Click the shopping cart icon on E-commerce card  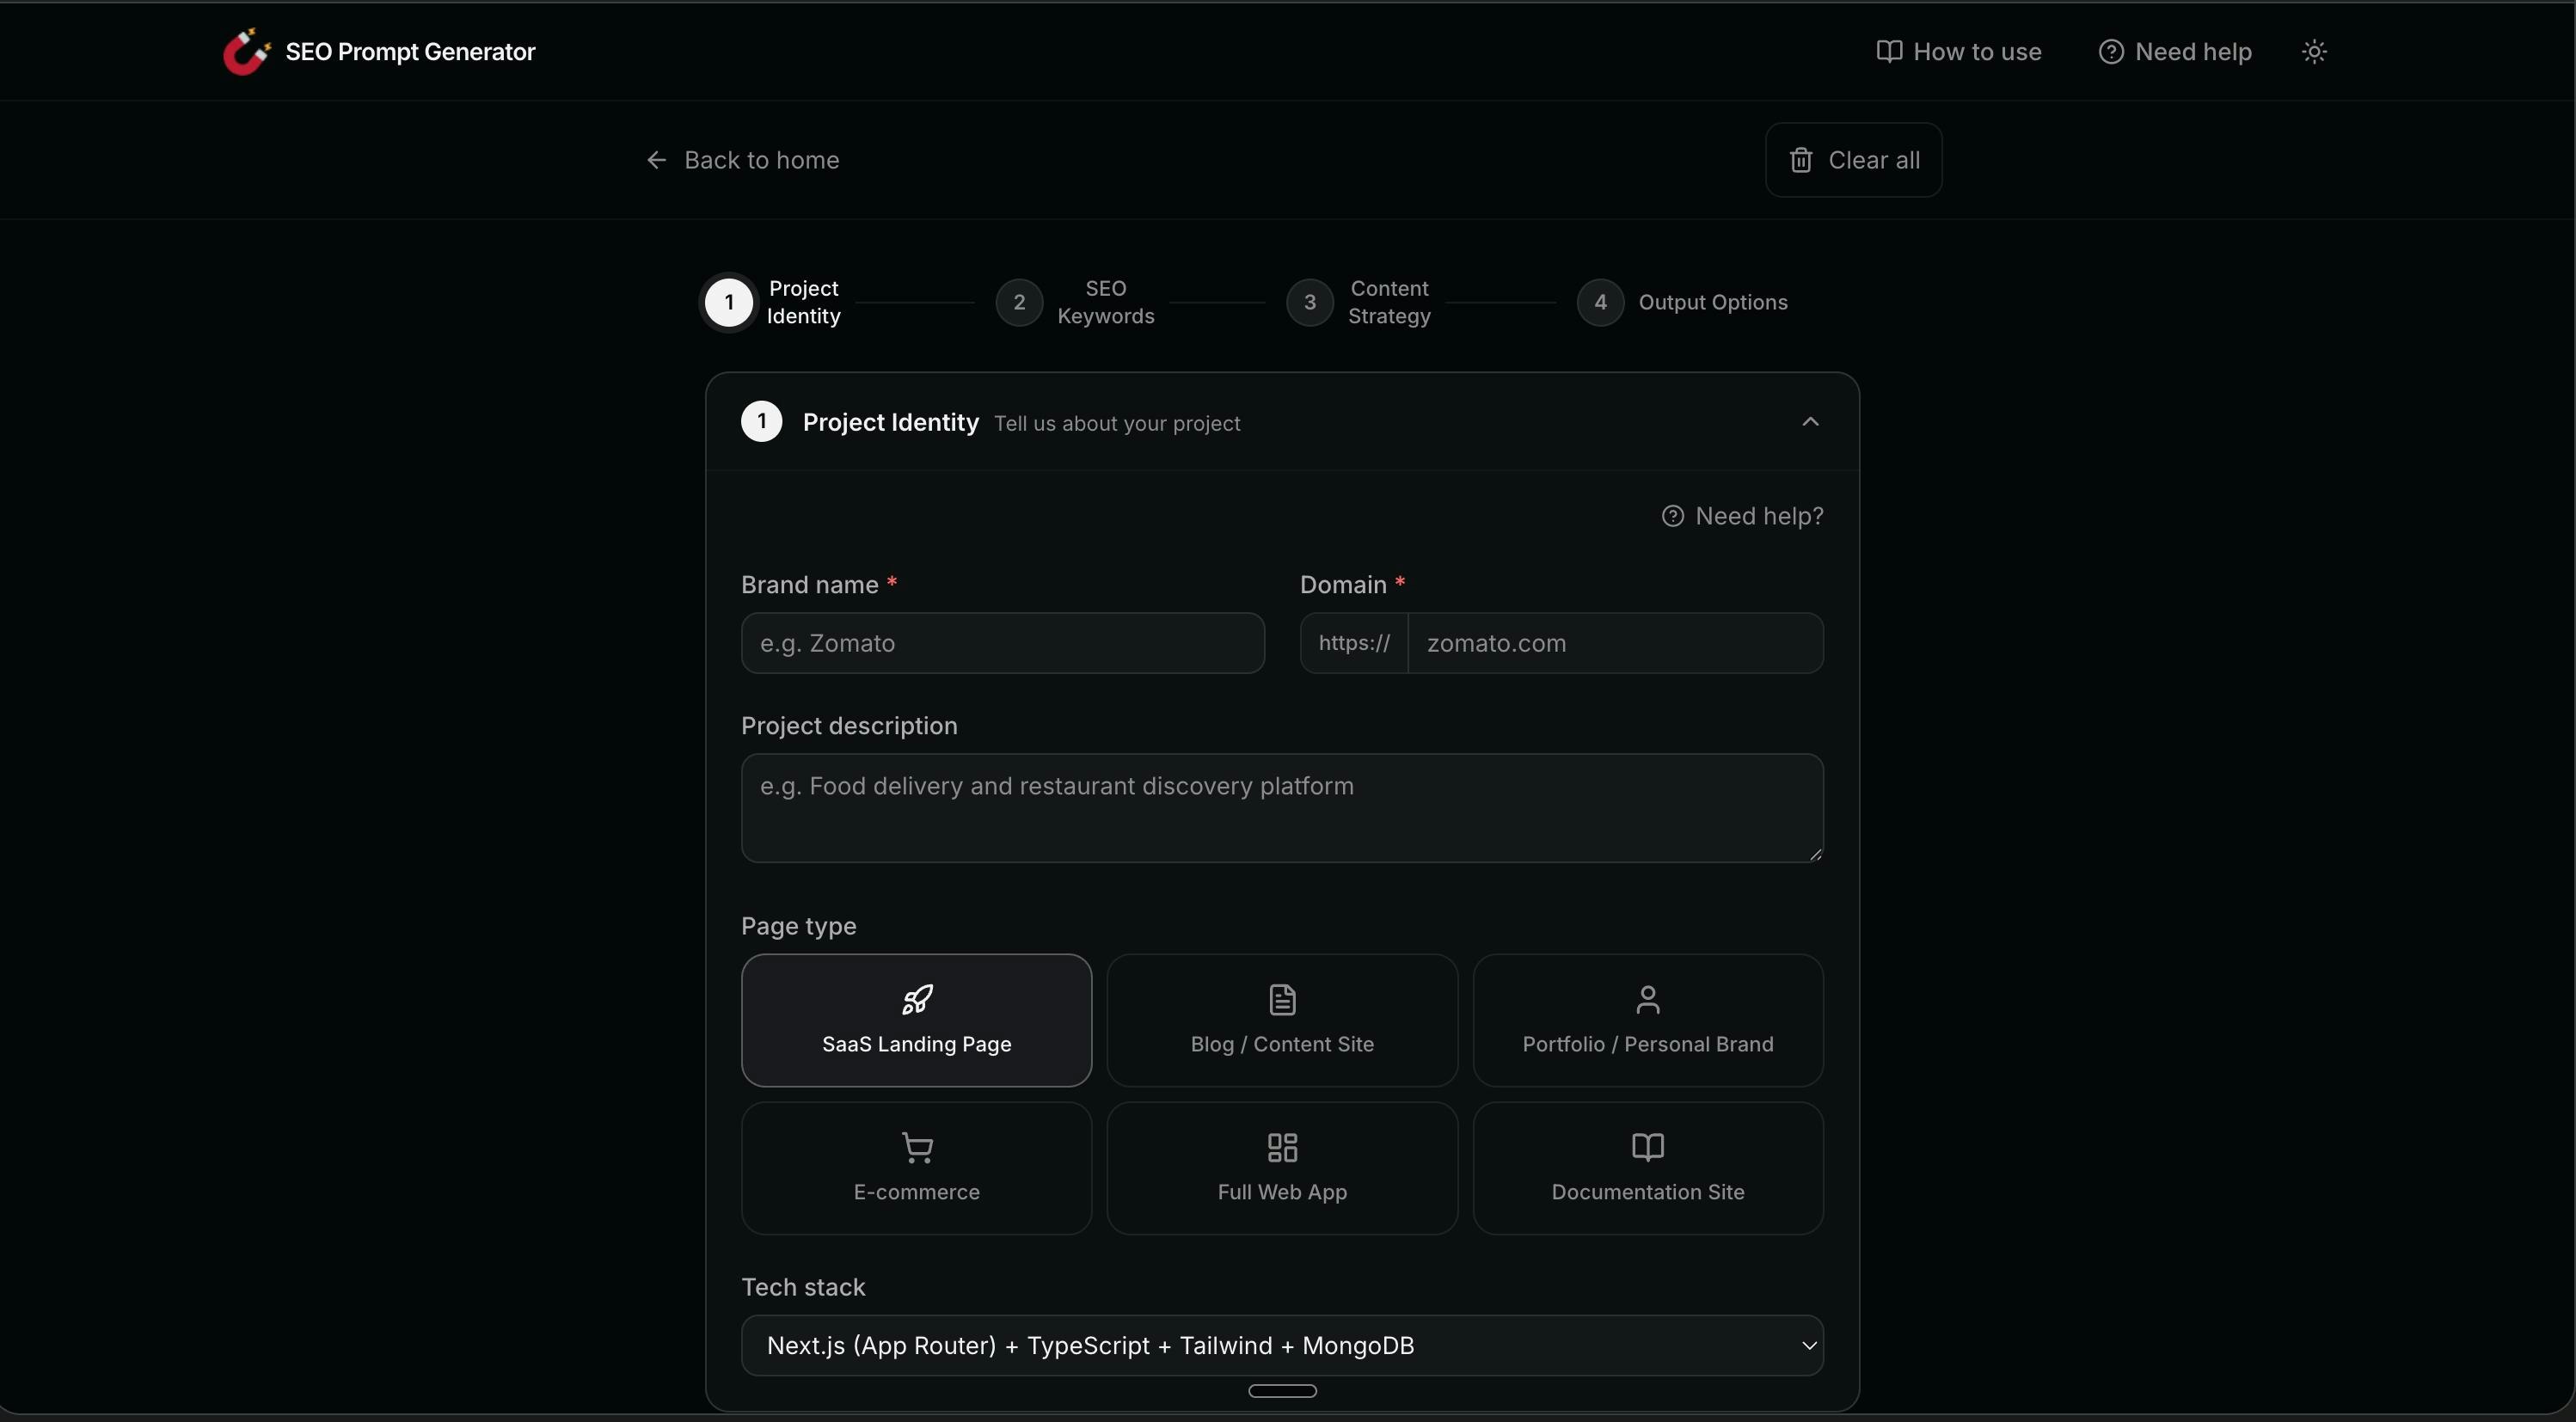tap(916, 1147)
